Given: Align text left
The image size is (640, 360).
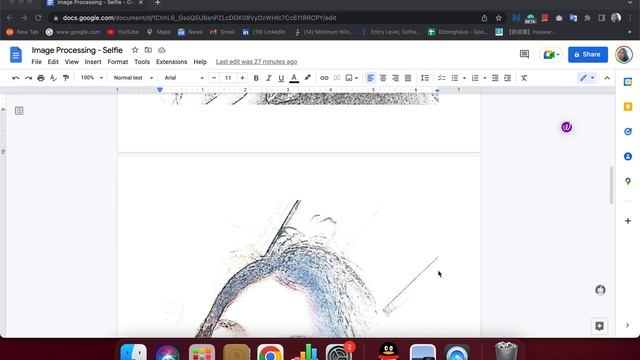Looking at the screenshot, I should 370,78.
